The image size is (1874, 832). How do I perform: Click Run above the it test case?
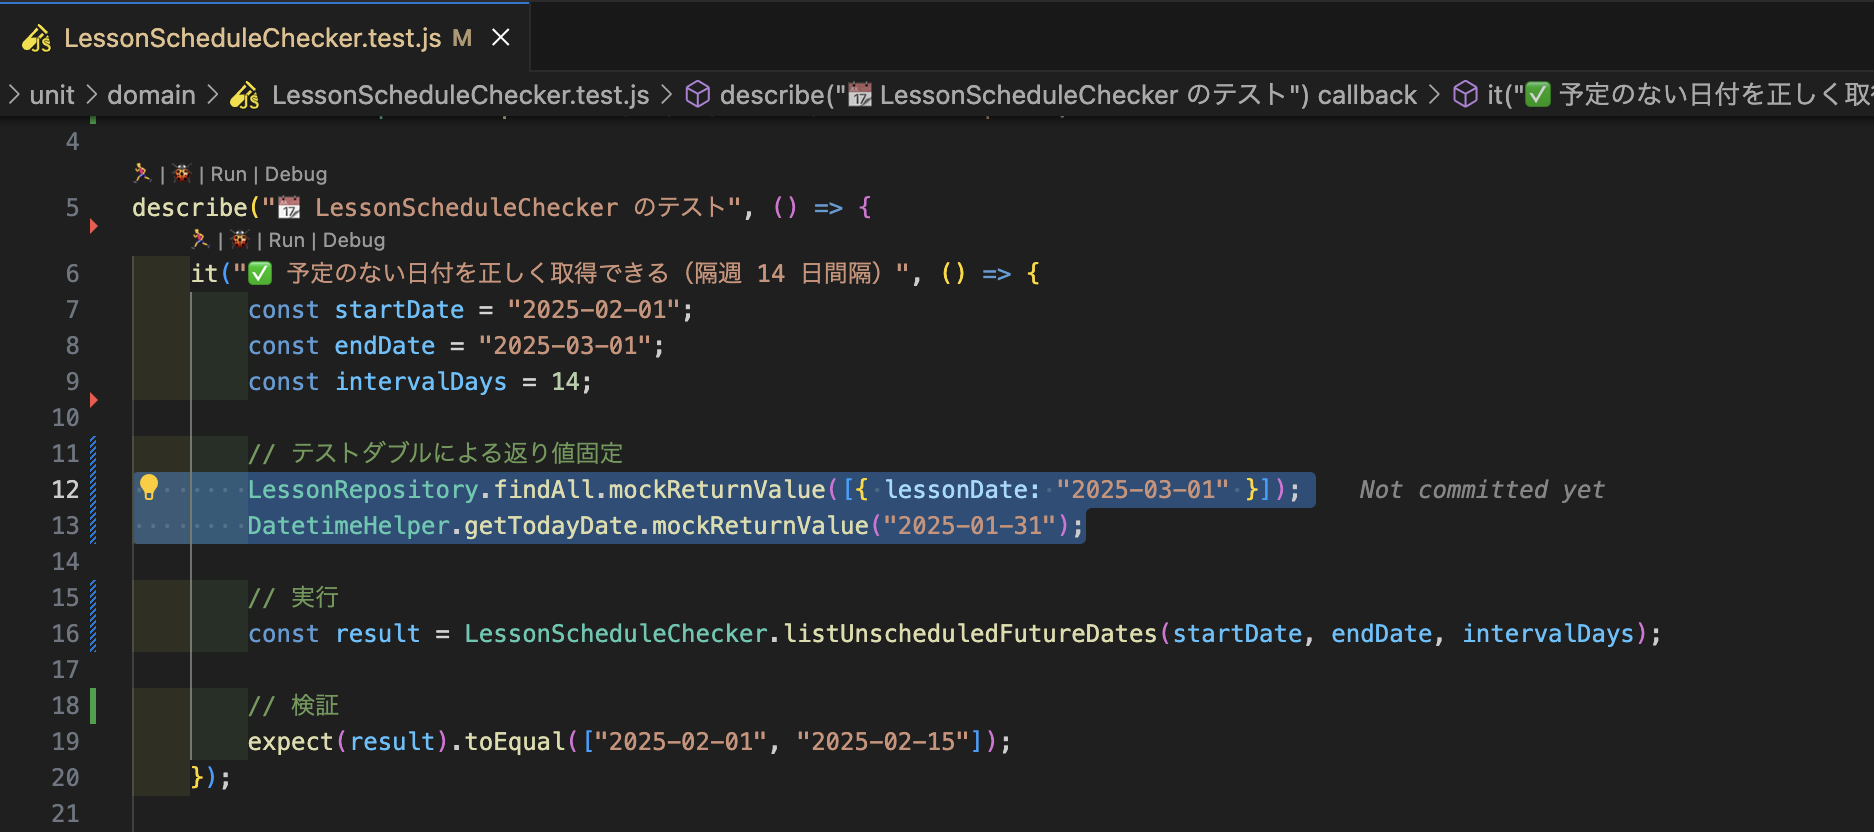(x=286, y=240)
